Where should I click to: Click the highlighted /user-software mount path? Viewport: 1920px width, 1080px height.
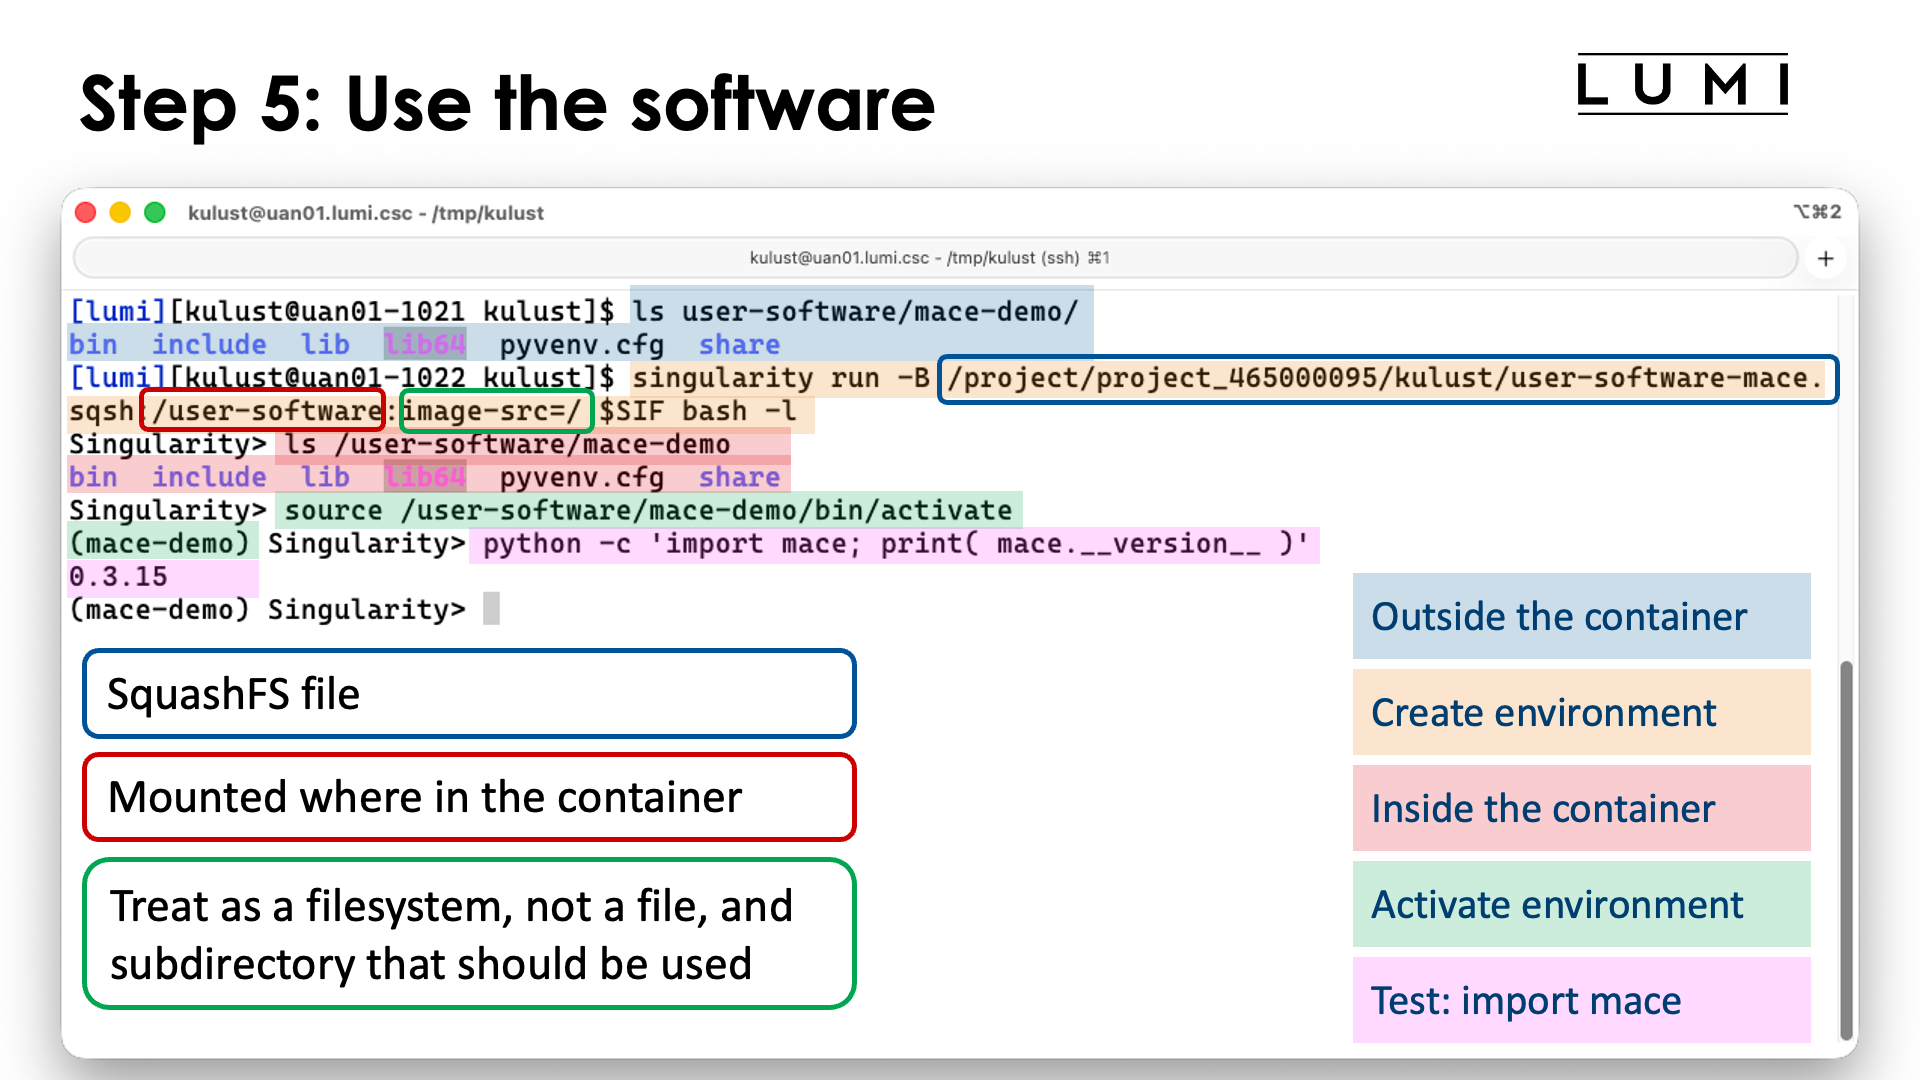click(x=262, y=410)
